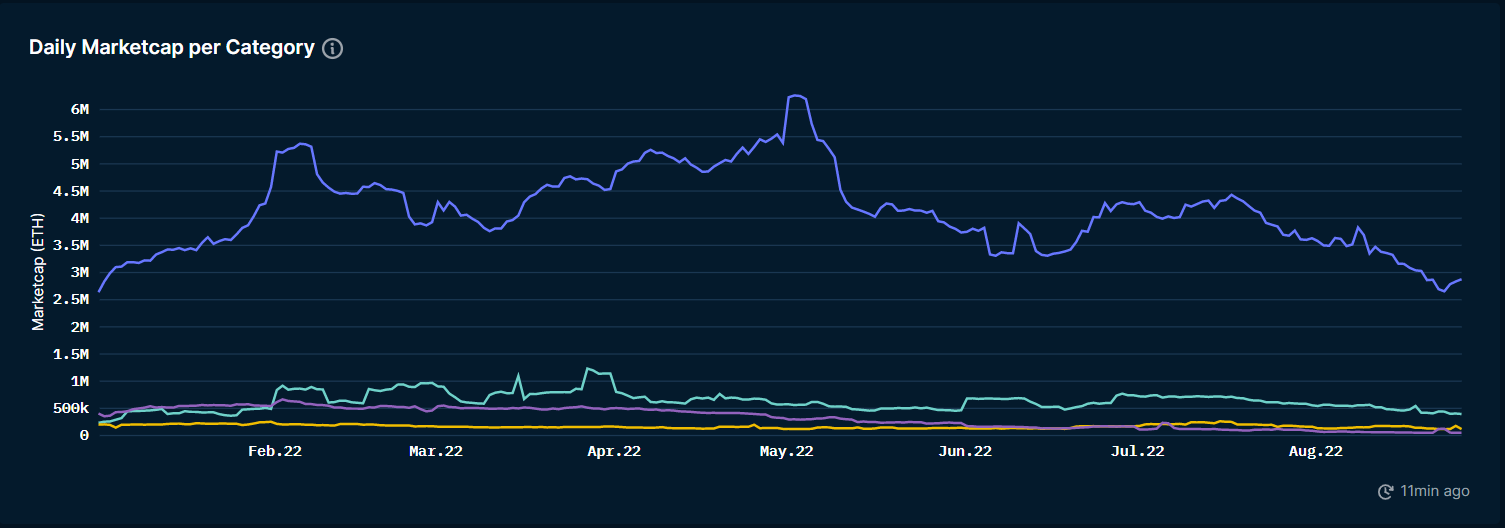Select the Apr.22 label on the x-axis
Screen dimensions: 1505x528
(x=614, y=452)
